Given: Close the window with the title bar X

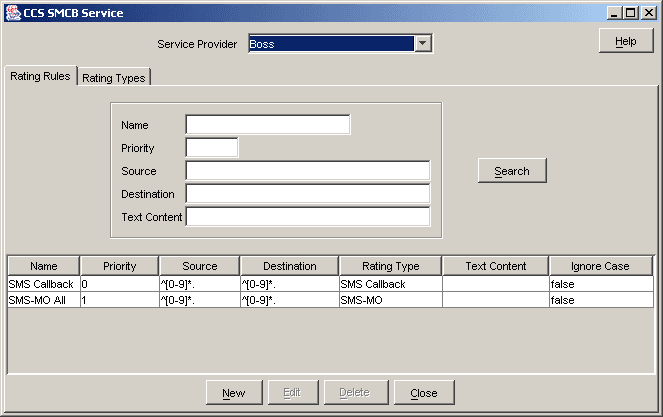Looking at the screenshot, I should click(x=649, y=13).
